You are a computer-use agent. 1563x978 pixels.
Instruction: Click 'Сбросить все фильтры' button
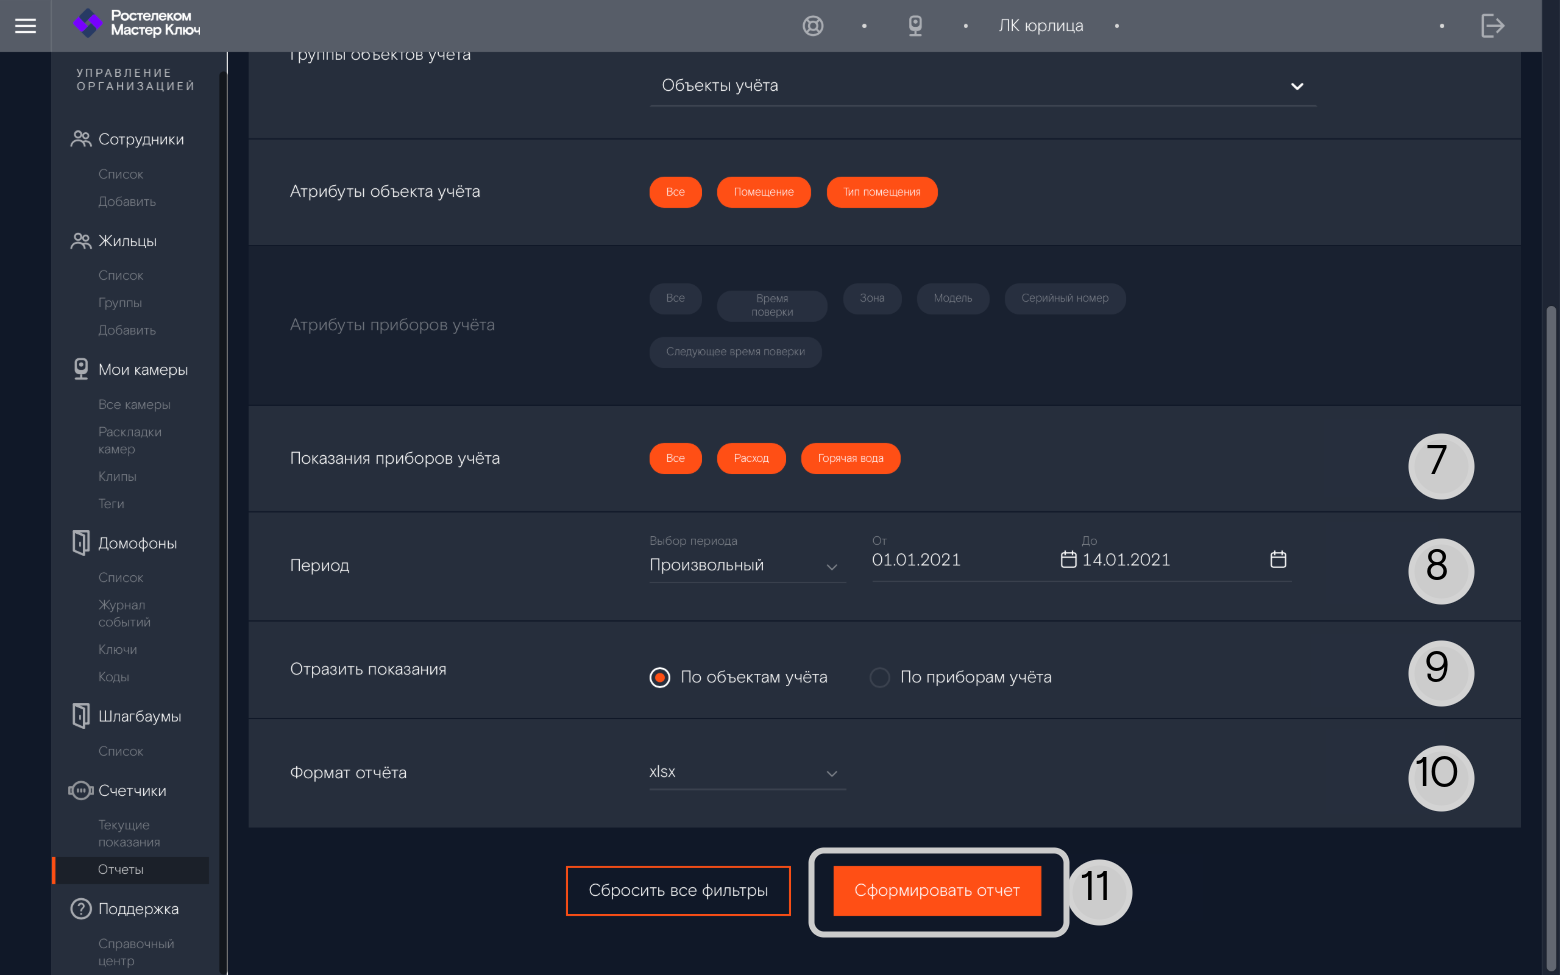pos(678,891)
